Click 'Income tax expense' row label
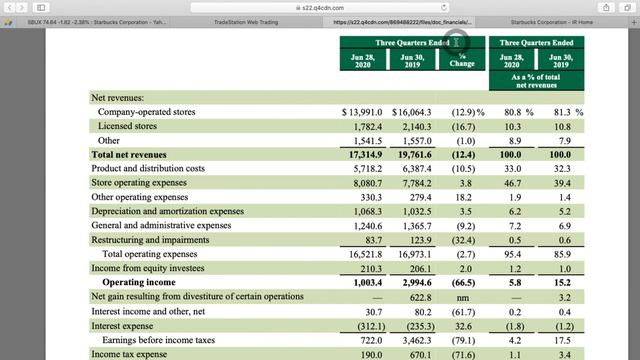Viewport: 640px width, 360px height. [129, 354]
